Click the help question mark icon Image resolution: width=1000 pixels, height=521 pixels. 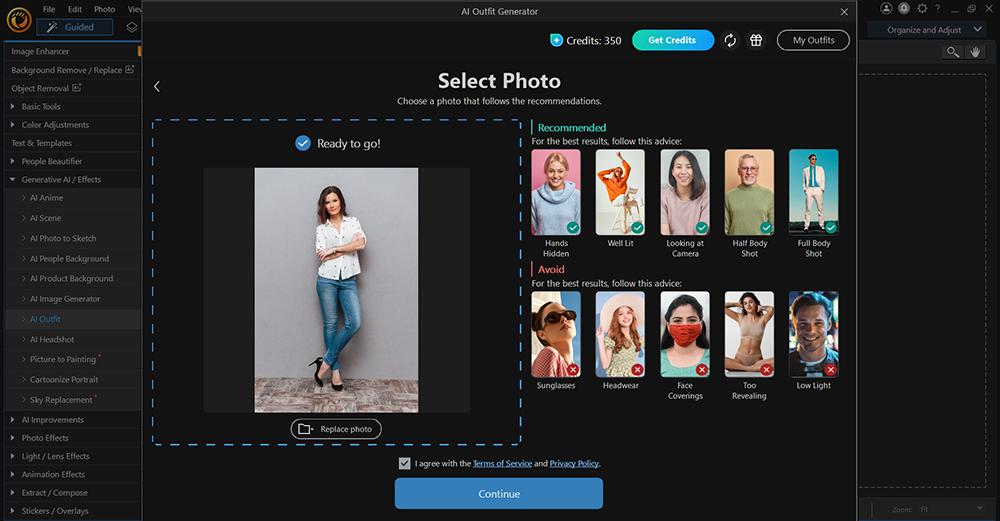pos(938,8)
